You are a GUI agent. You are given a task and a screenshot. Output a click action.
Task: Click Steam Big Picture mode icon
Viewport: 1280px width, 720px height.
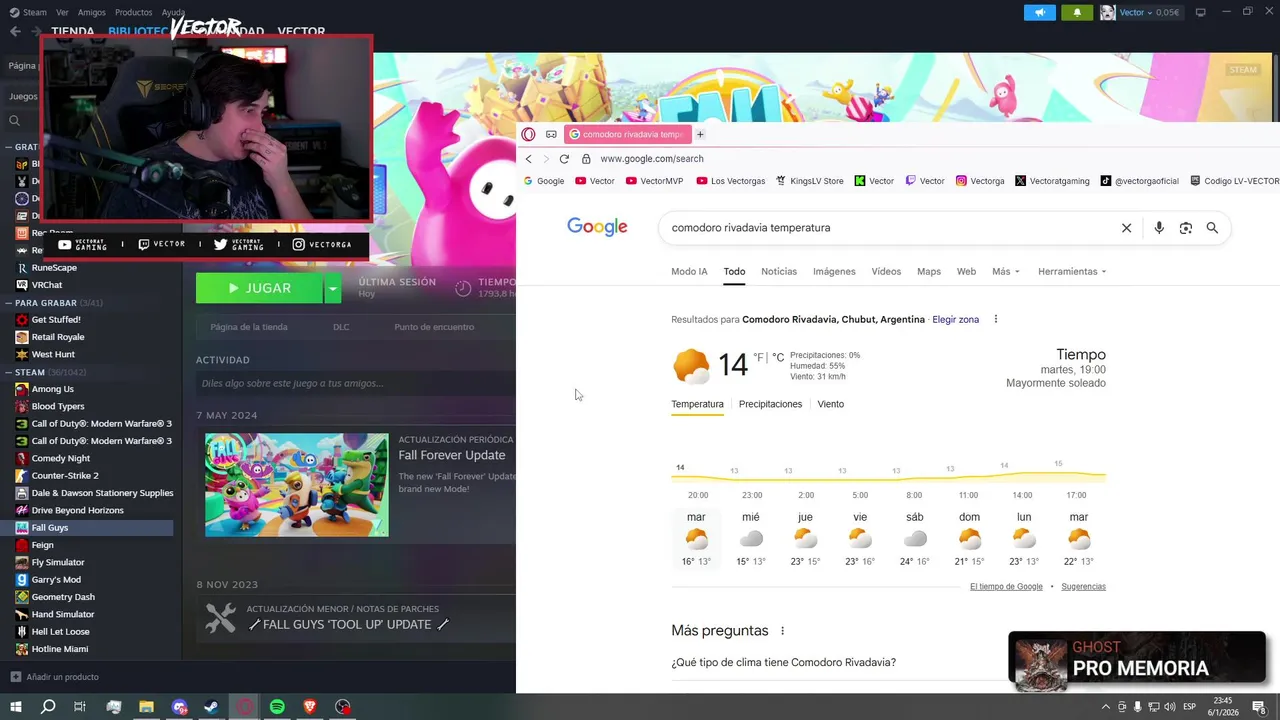click(x=1200, y=12)
